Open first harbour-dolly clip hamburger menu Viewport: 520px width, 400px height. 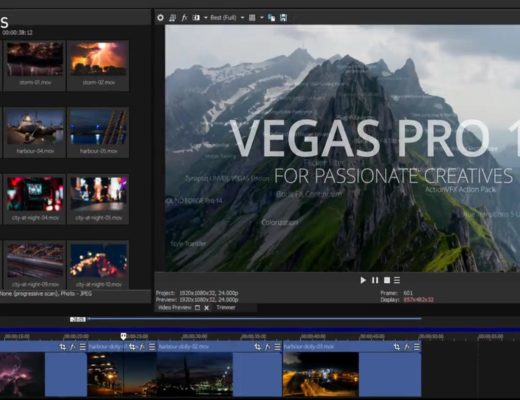pos(152,347)
